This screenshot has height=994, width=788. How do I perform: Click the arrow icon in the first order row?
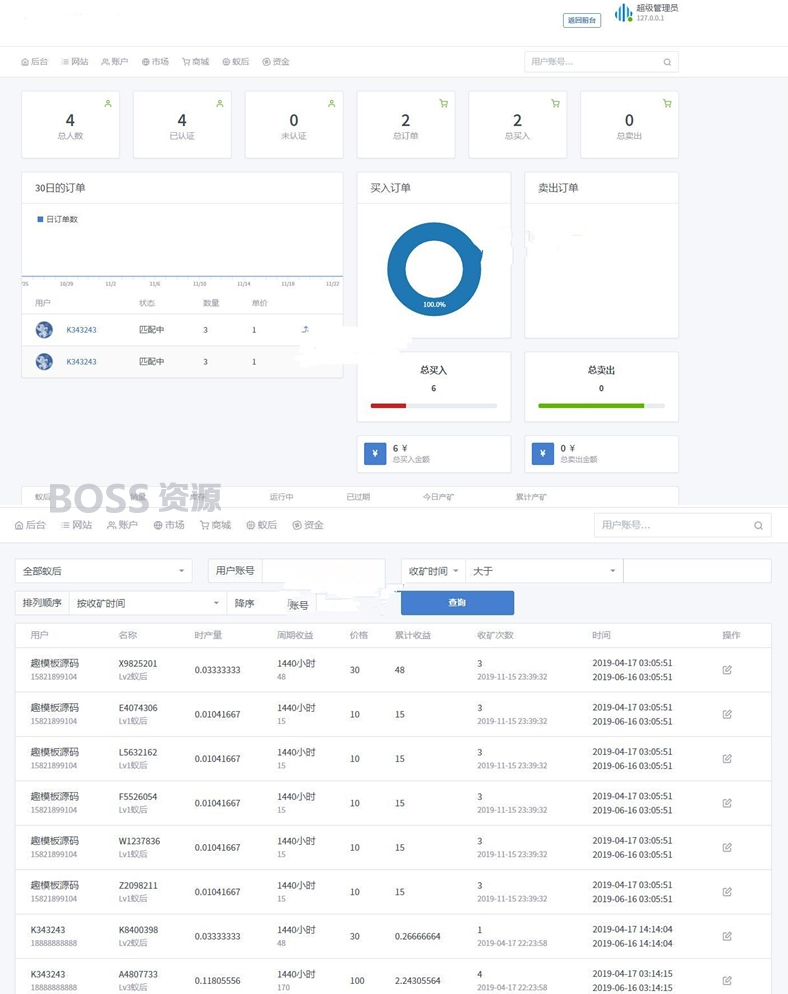click(x=305, y=330)
